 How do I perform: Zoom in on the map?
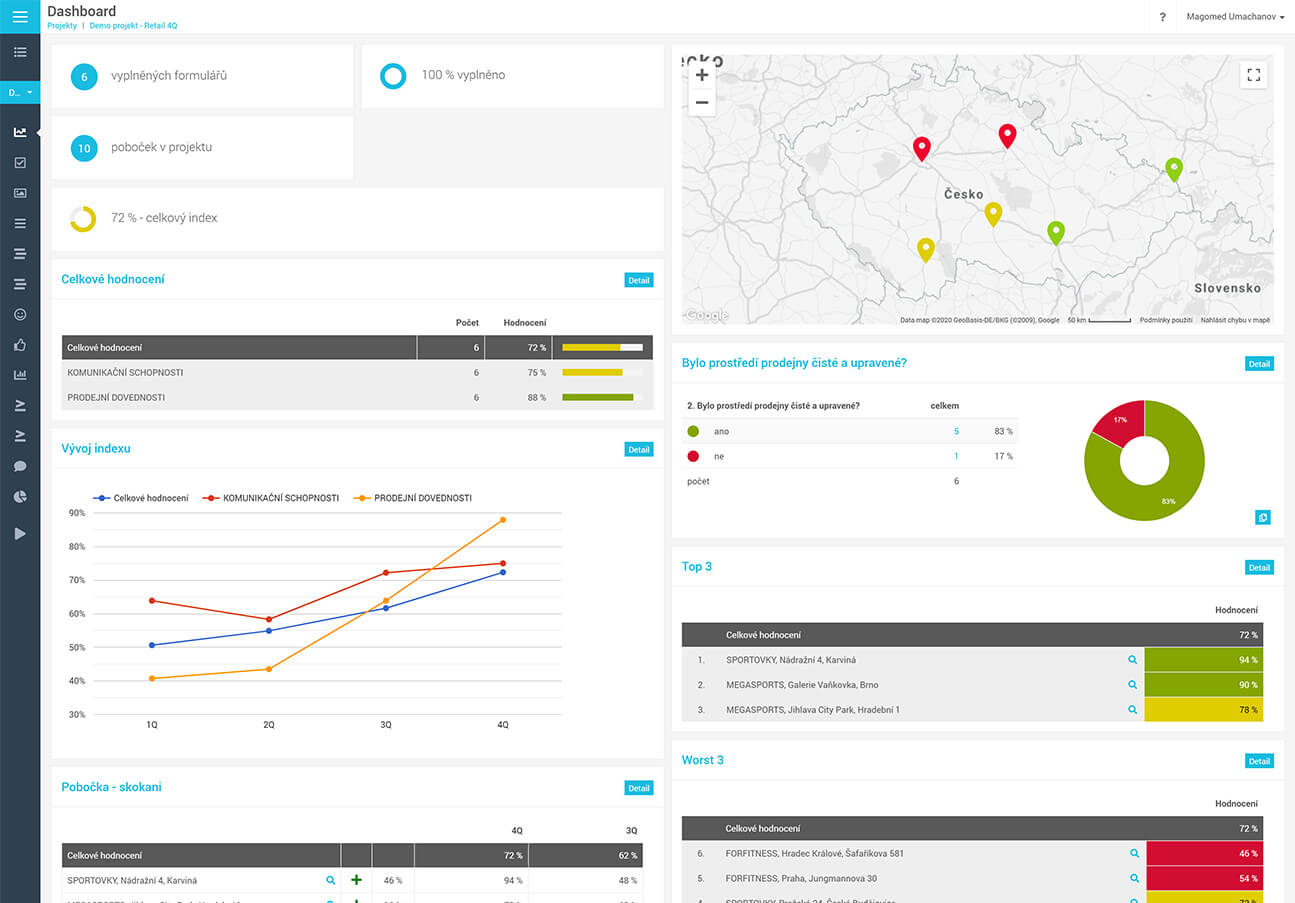tap(702, 75)
